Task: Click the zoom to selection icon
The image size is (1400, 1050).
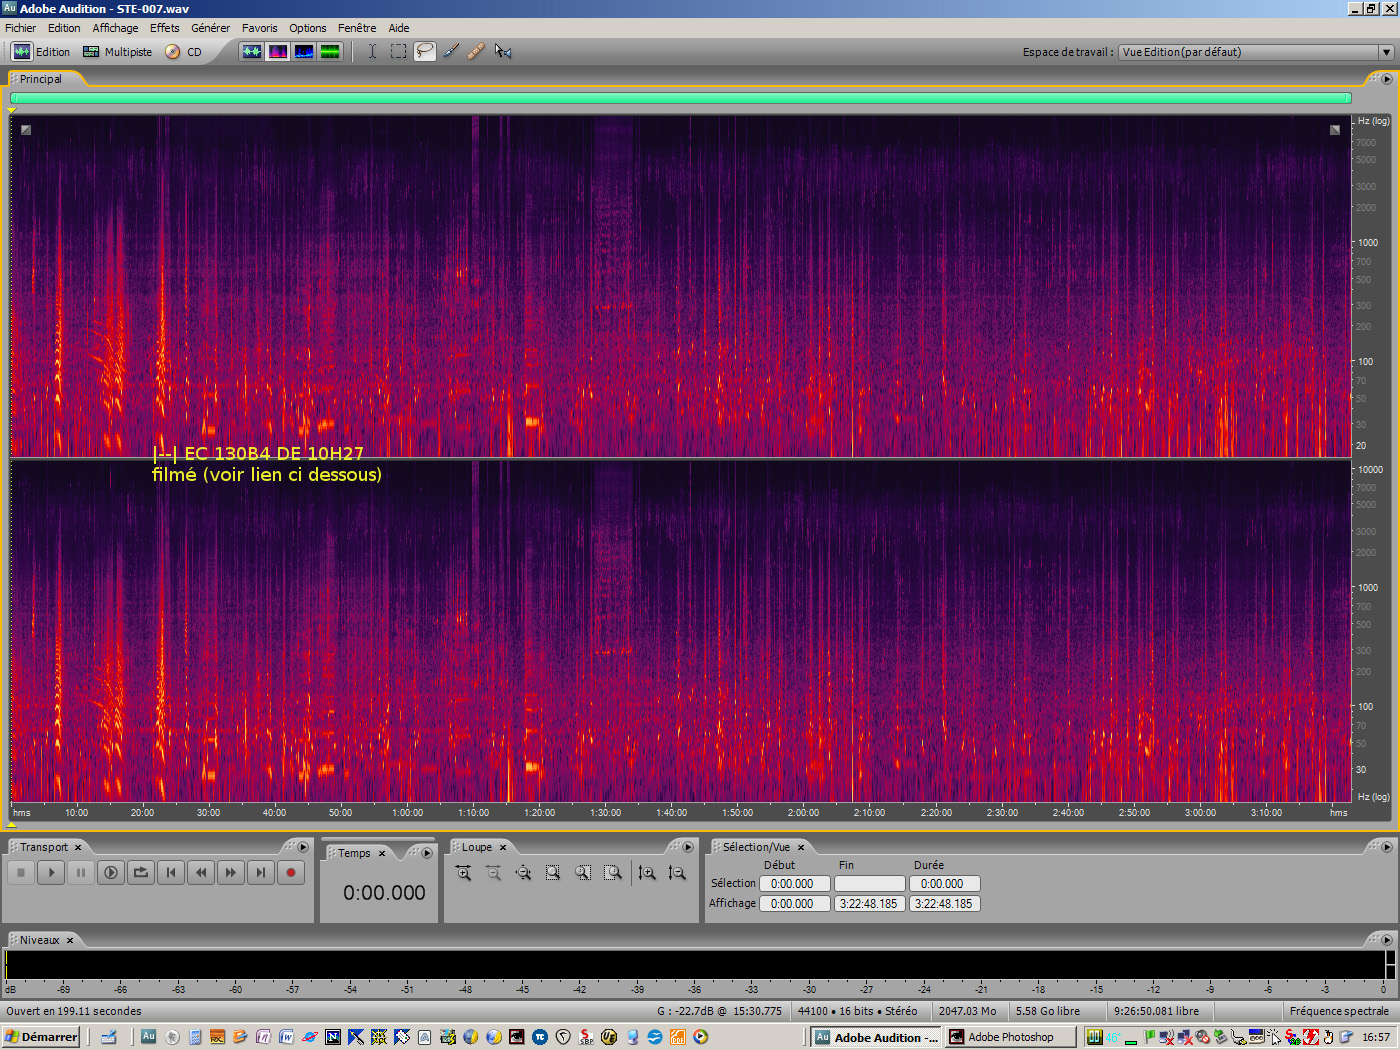Action: [553, 872]
